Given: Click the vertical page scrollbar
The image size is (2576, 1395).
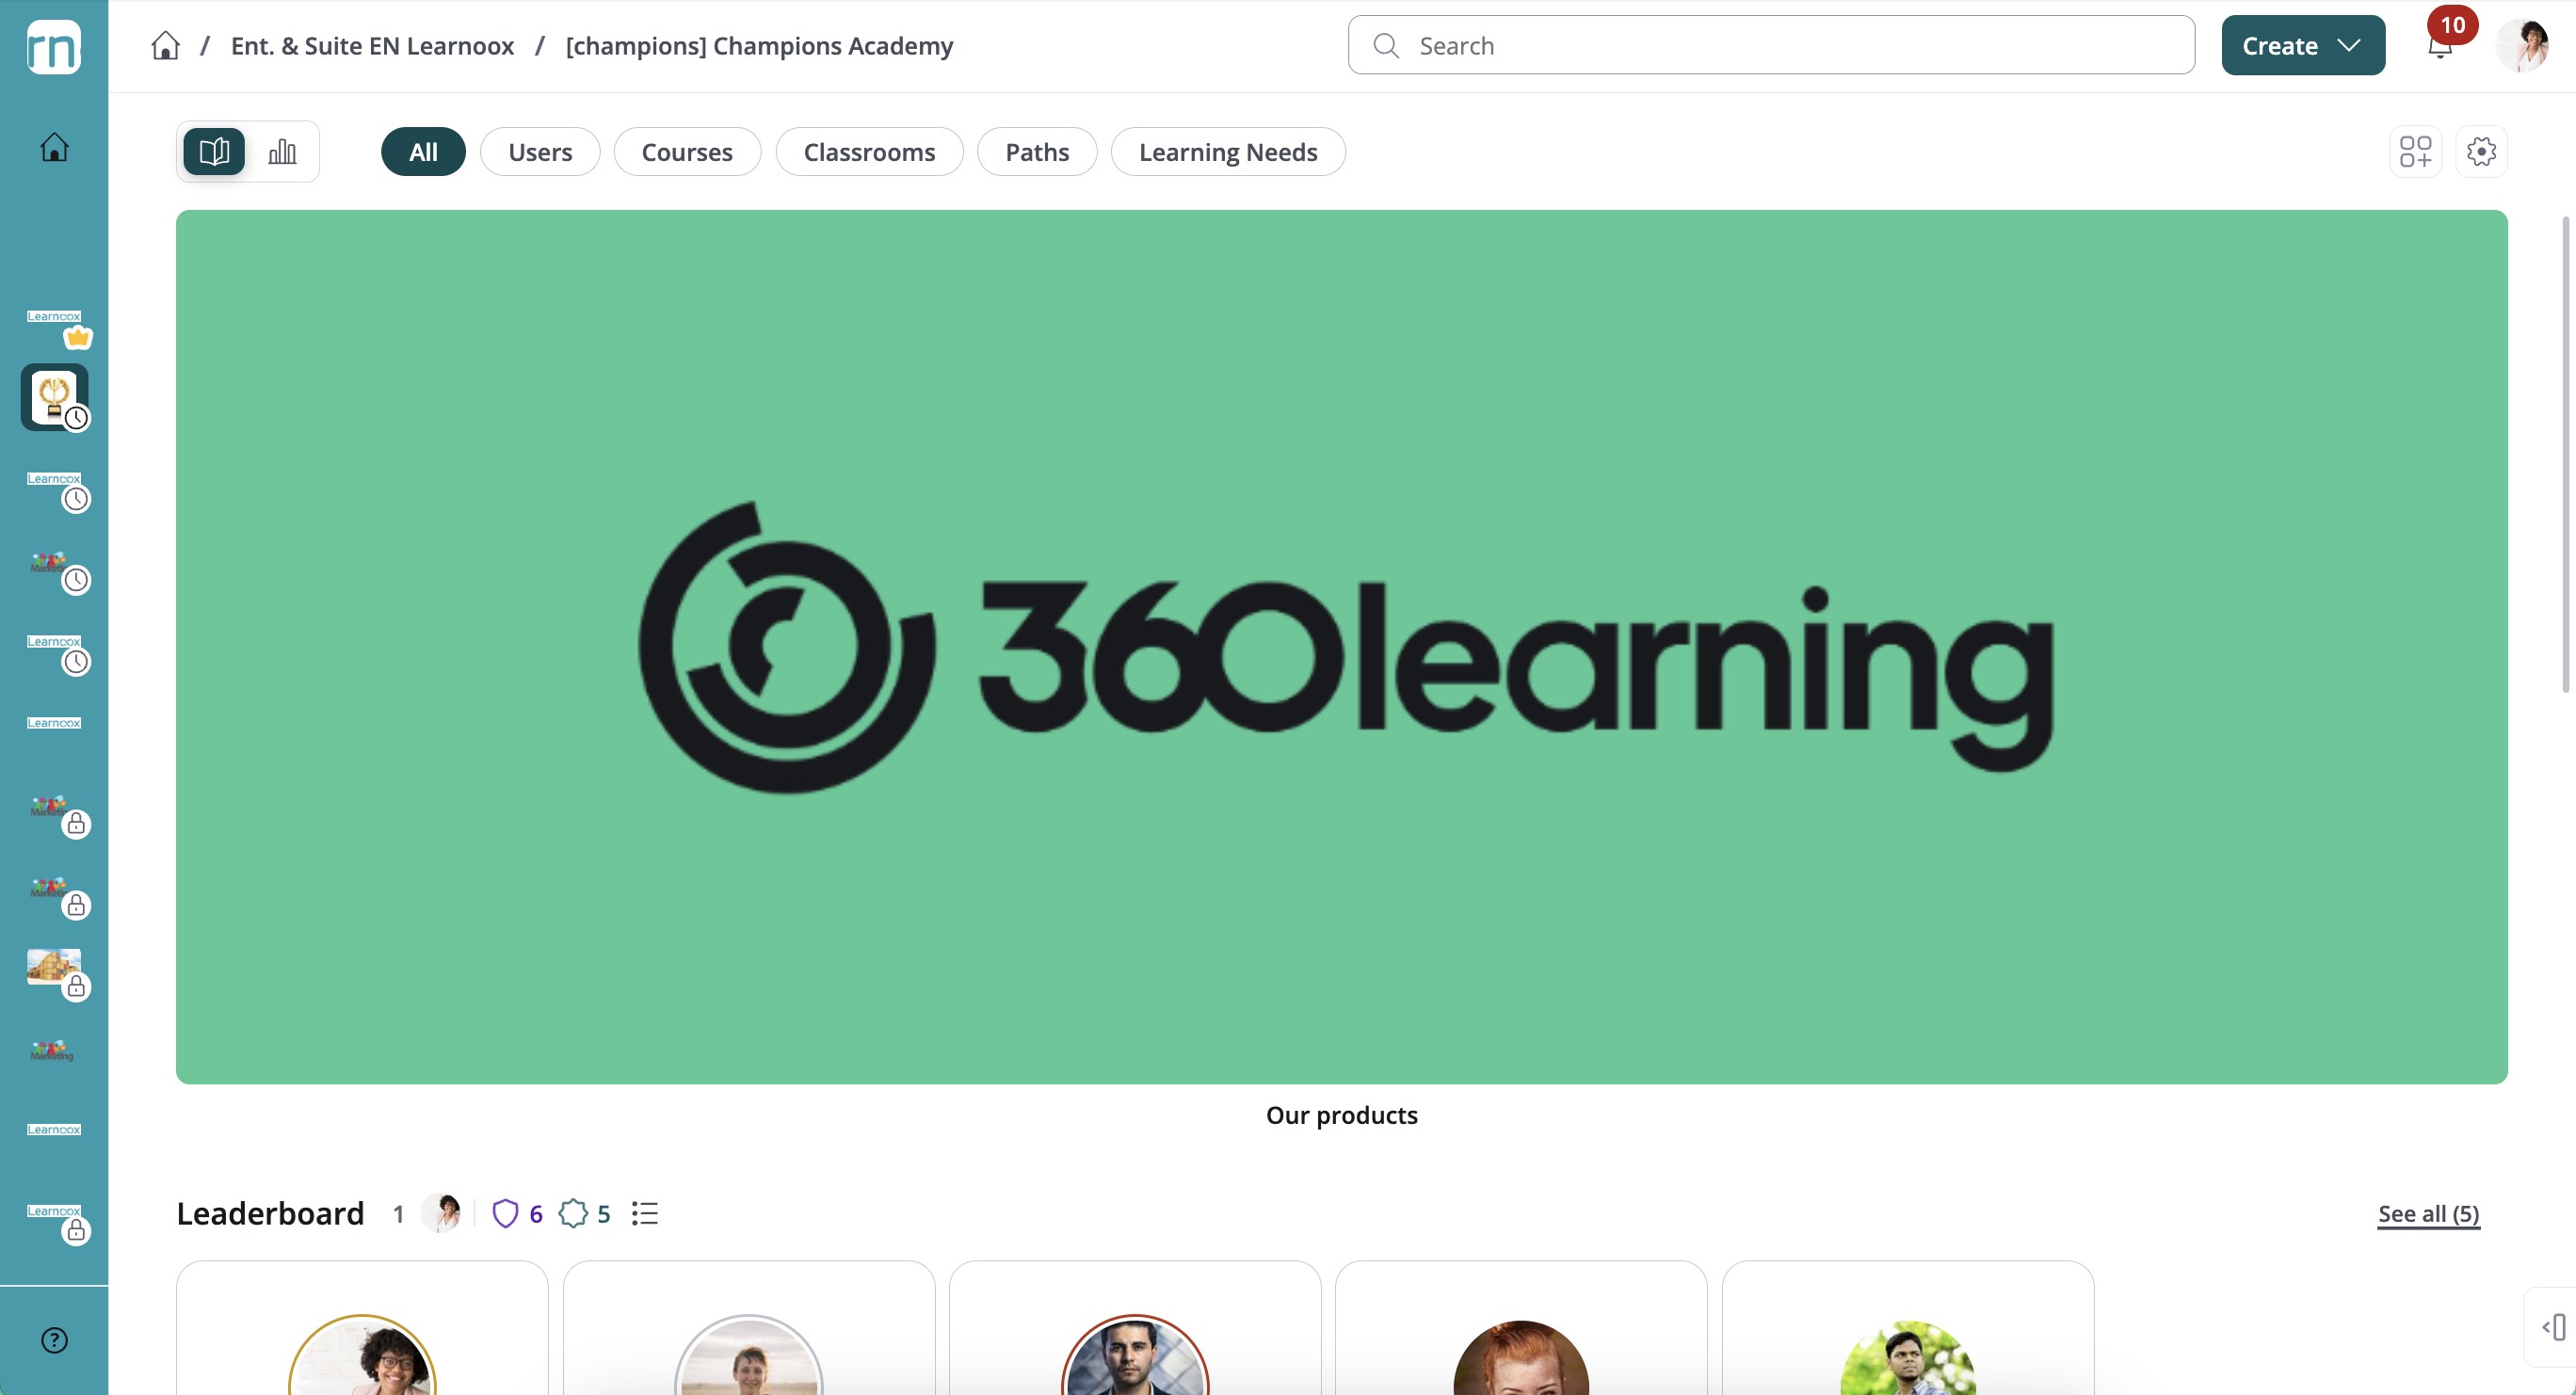Looking at the screenshot, I should (x=2565, y=453).
